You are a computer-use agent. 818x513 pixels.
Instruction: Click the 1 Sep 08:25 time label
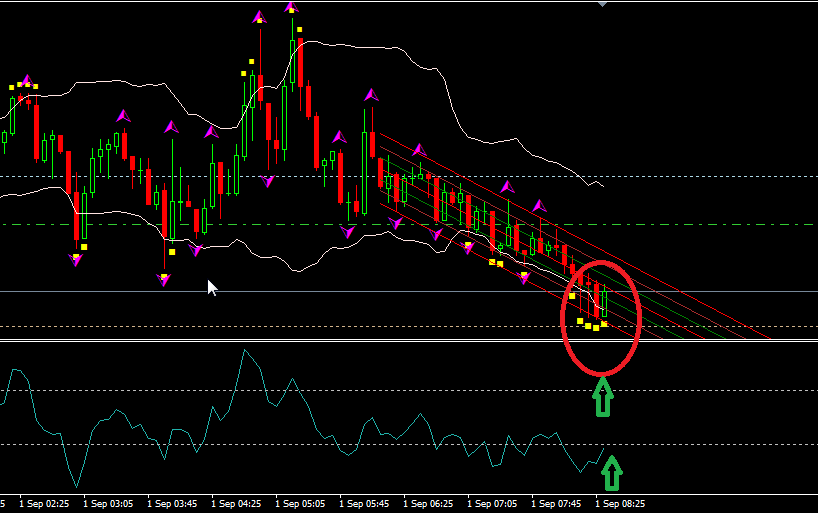(x=620, y=504)
